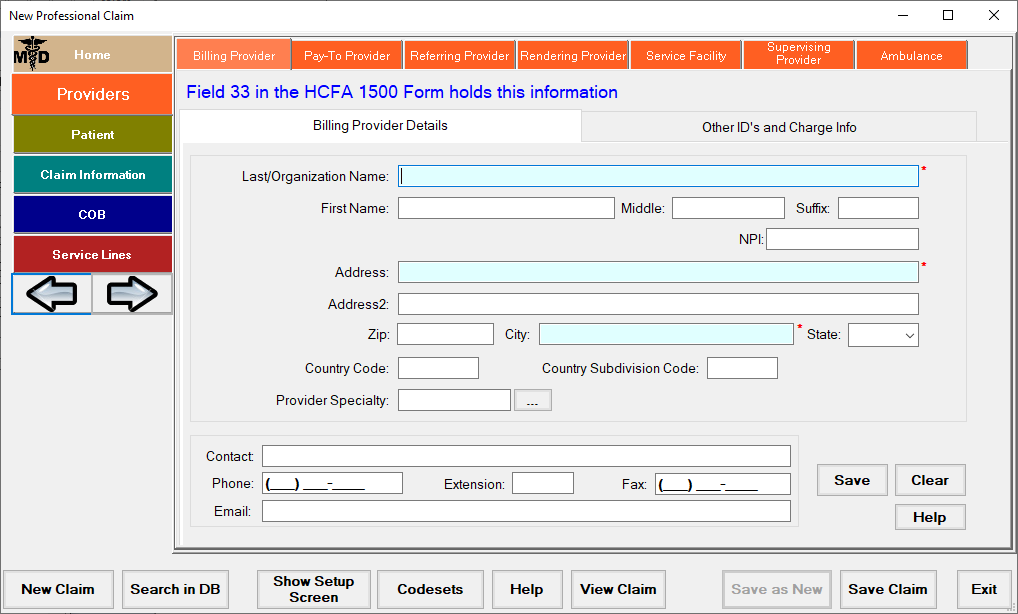Click the Exit button
The width and height of the screenshot is (1018, 614).
click(984, 589)
